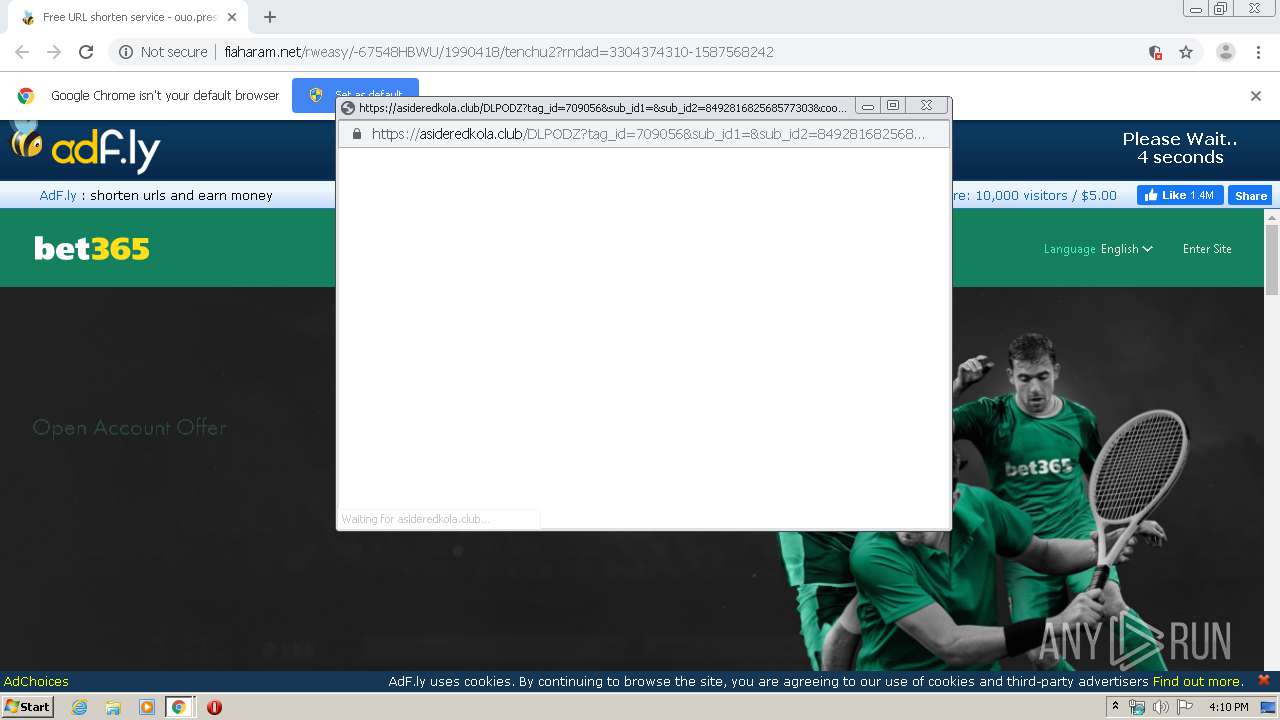Open the file explorer taskbar icon

113,707
